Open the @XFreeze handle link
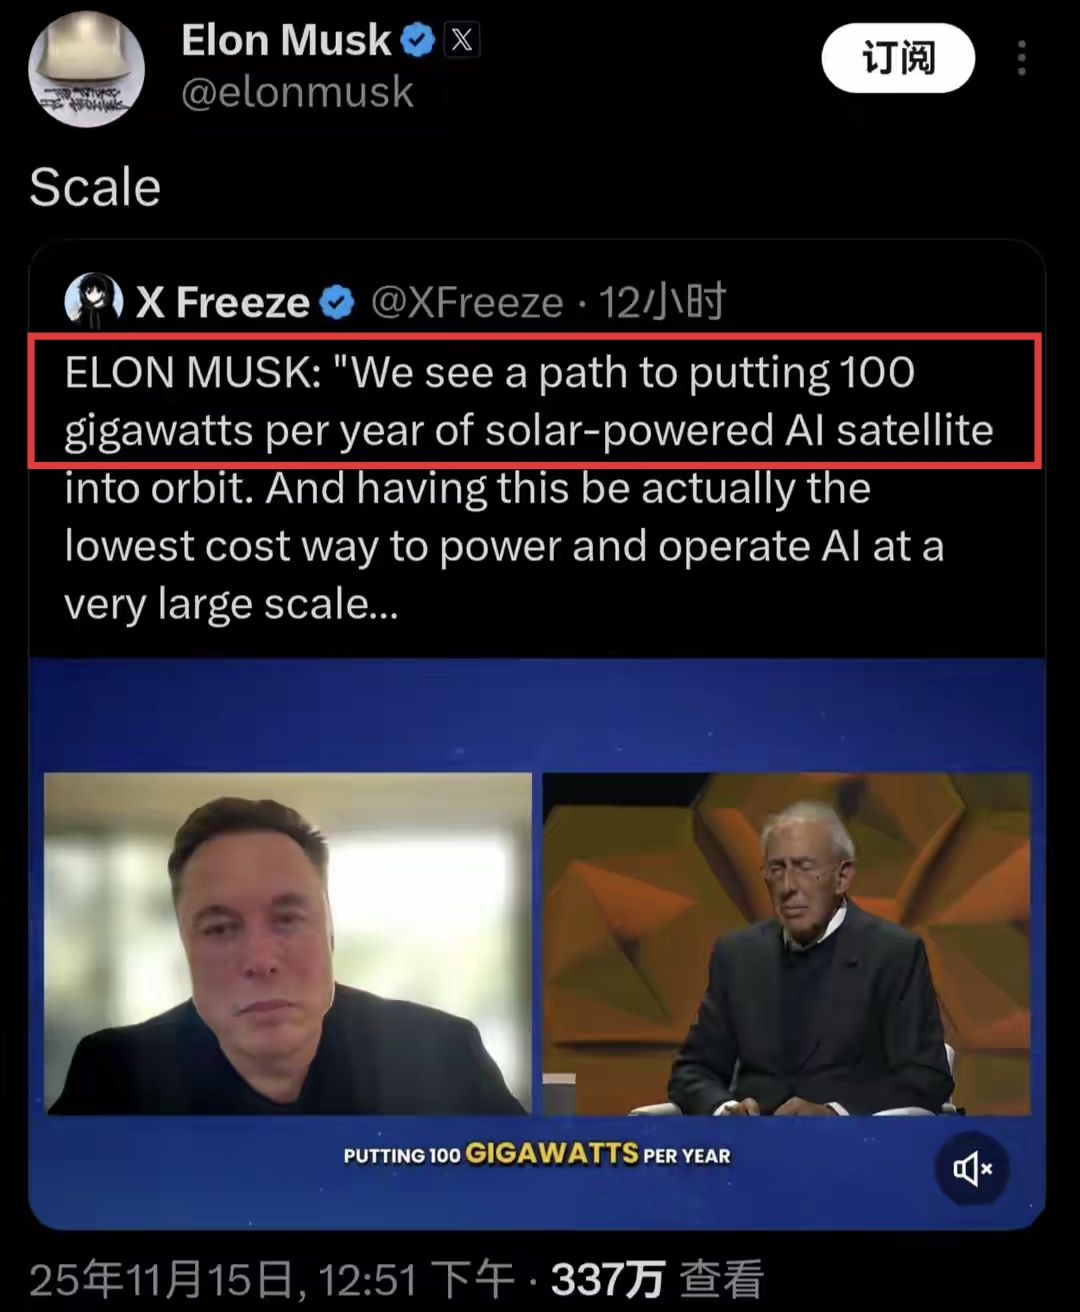Viewport: 1080px width, 1312px height. pyautogui.click(x=467, y=302)
